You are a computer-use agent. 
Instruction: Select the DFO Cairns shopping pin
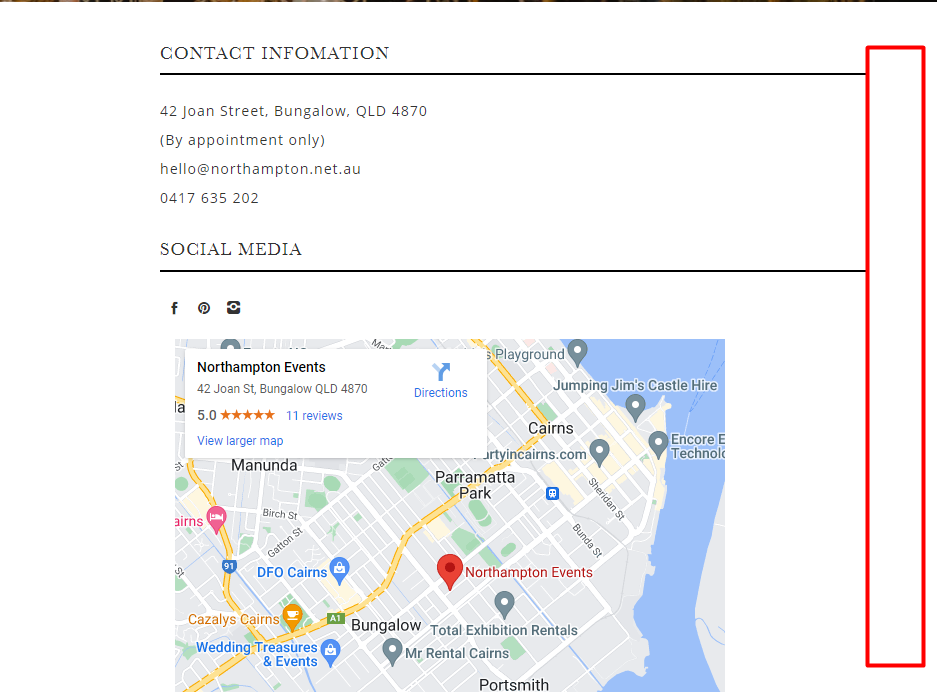[x=339, y=571]
